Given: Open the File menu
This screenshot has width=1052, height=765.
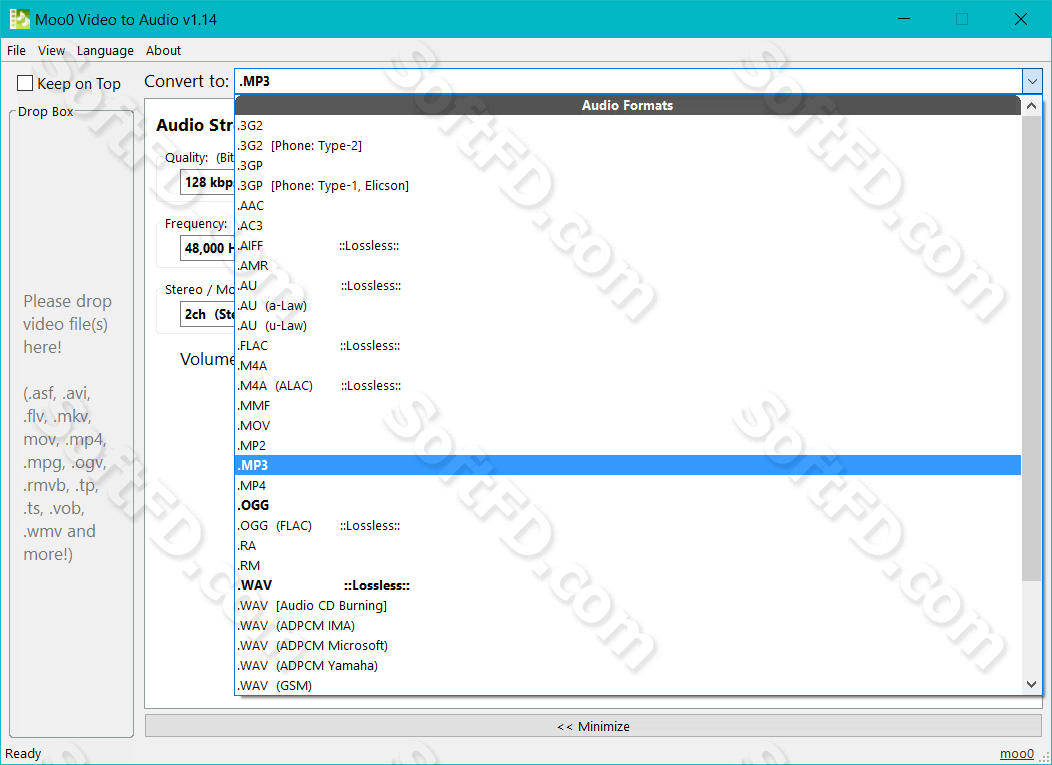Looking at the screenshot, I should pyautogui.click(x=16, y=50).
